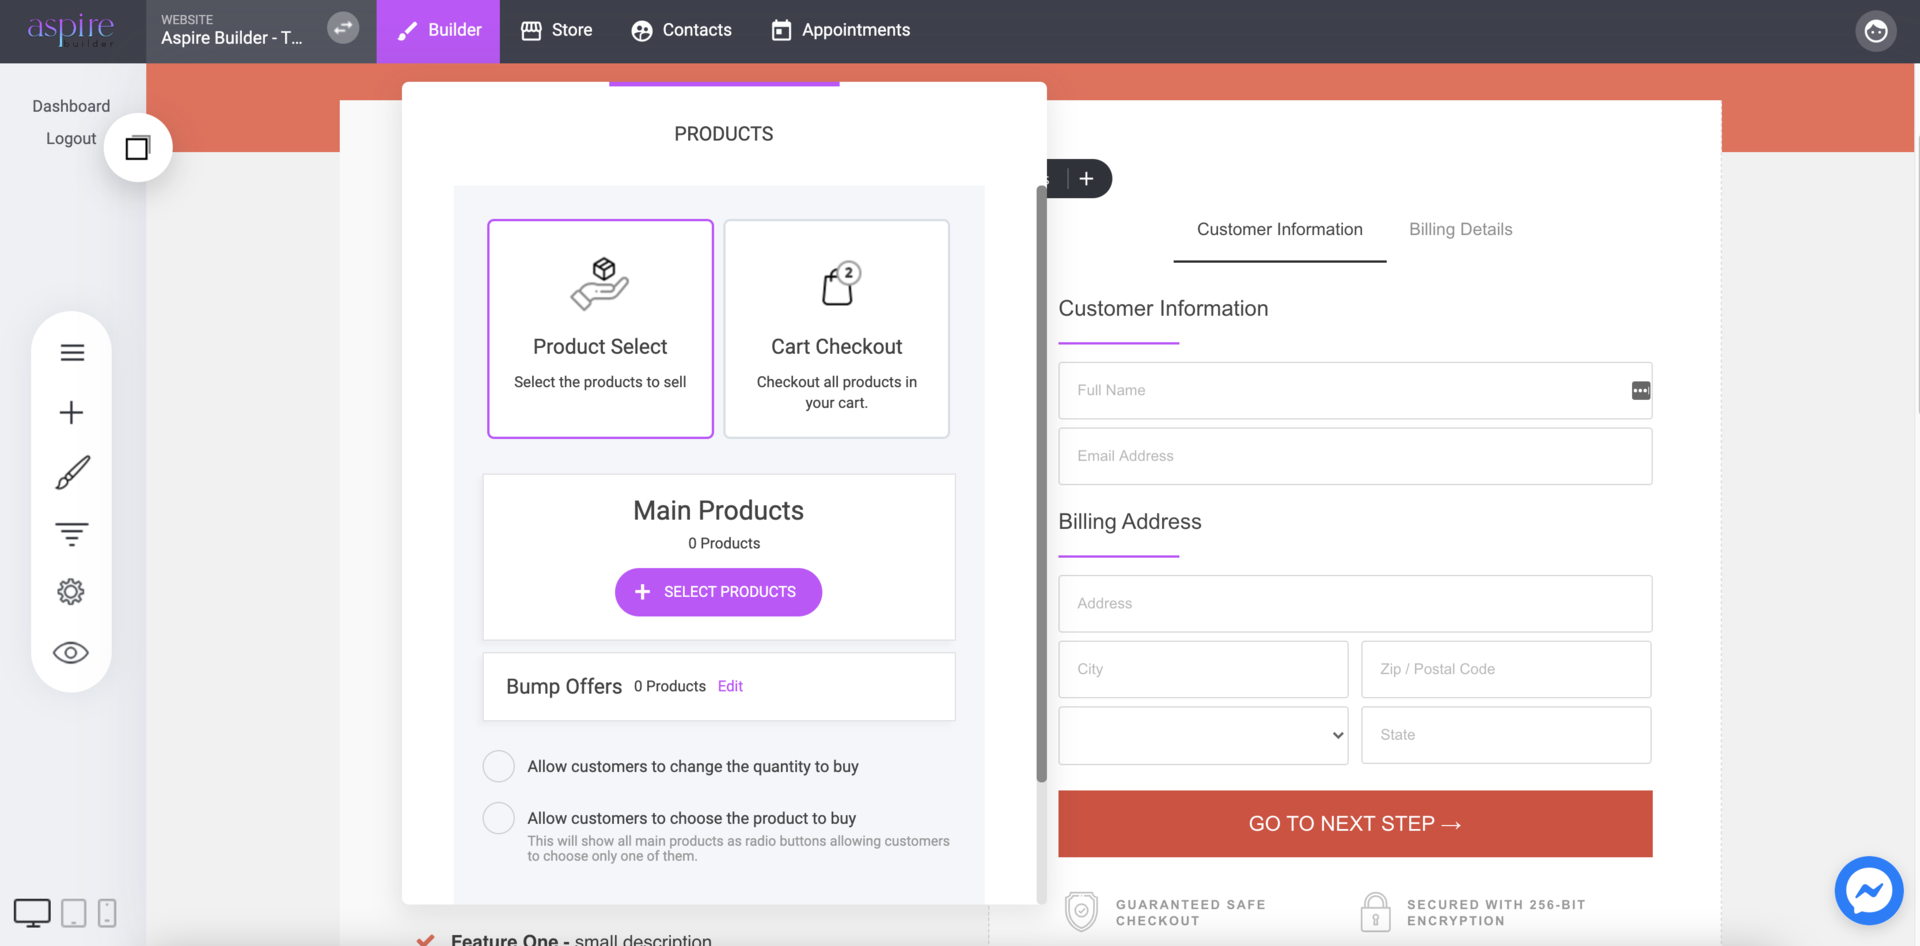Open the Appointments tab

point(840,31)
